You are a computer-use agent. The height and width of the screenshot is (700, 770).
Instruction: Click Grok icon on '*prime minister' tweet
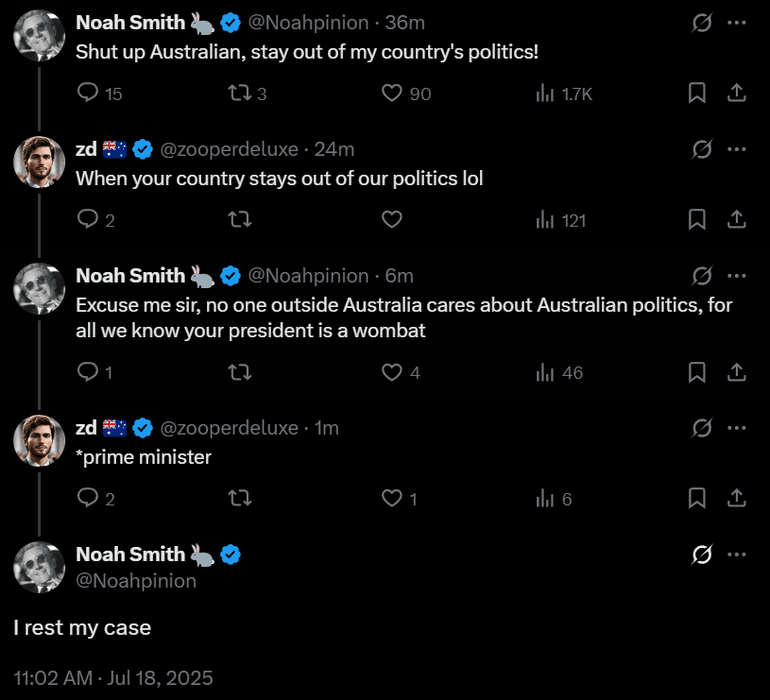coord(702,428)
